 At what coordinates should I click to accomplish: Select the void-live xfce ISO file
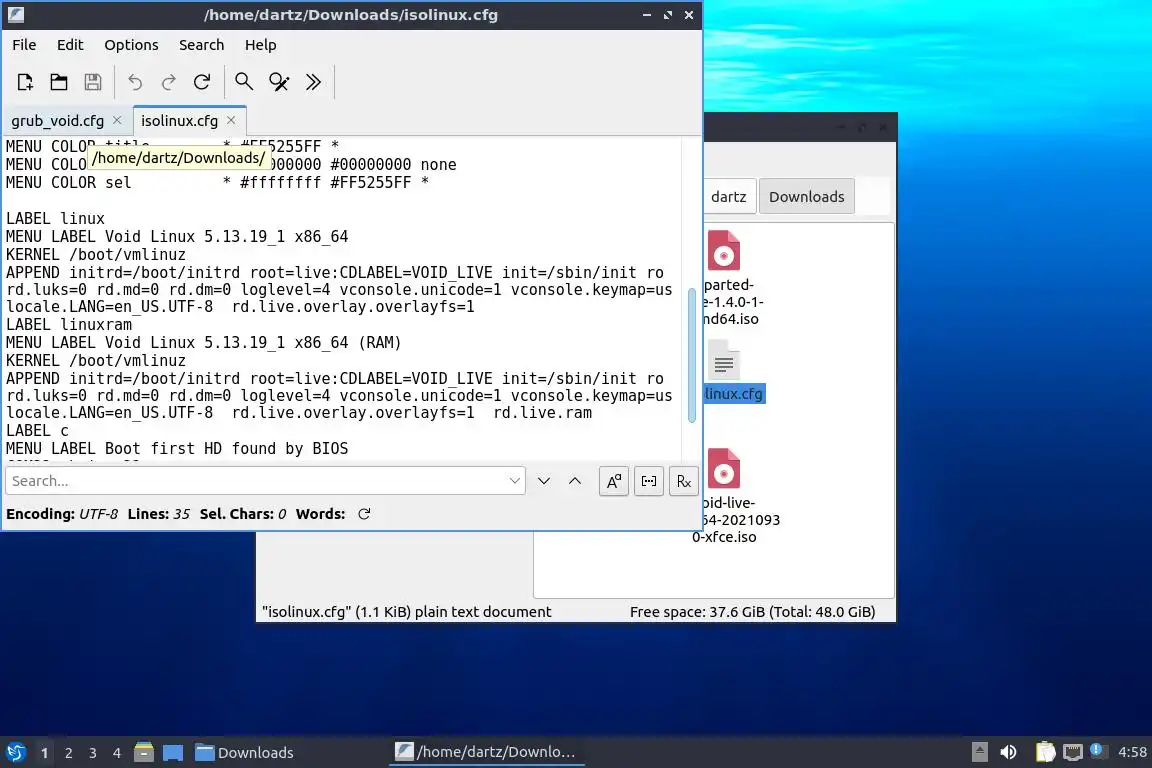pos(724,468)
